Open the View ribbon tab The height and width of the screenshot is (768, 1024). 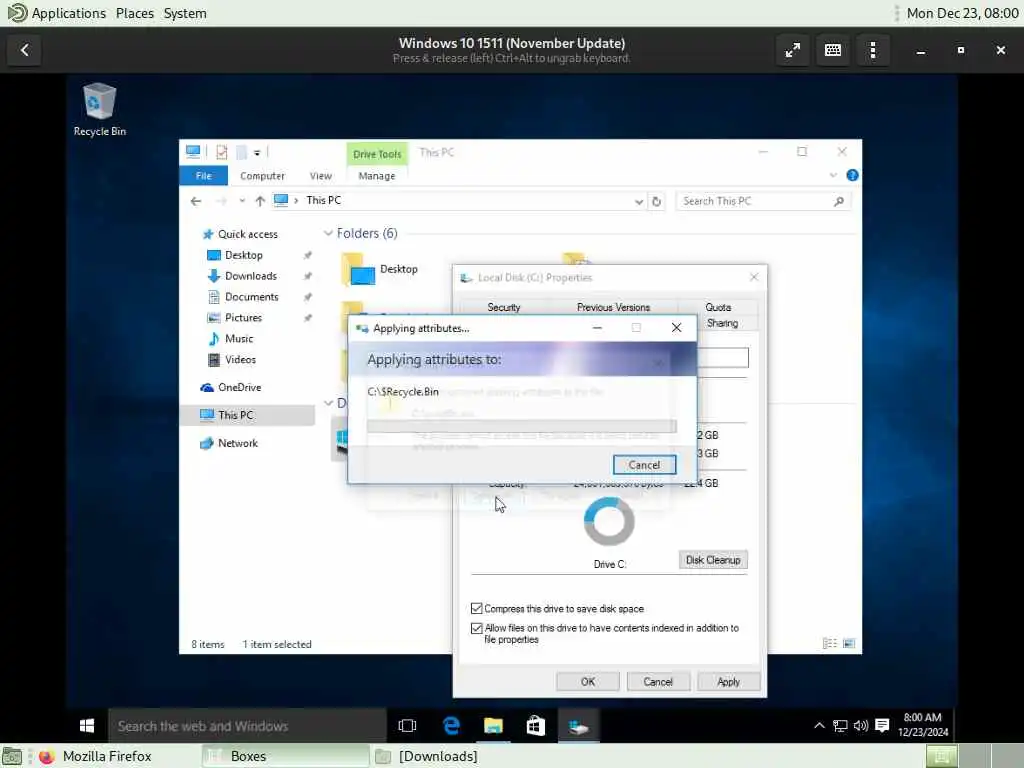click(321, 176)
